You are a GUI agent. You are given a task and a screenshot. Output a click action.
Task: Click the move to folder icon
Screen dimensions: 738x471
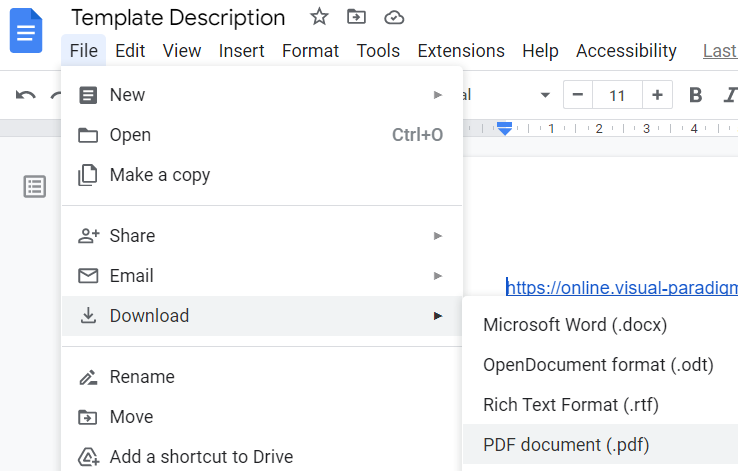click(x=356, y=17)
